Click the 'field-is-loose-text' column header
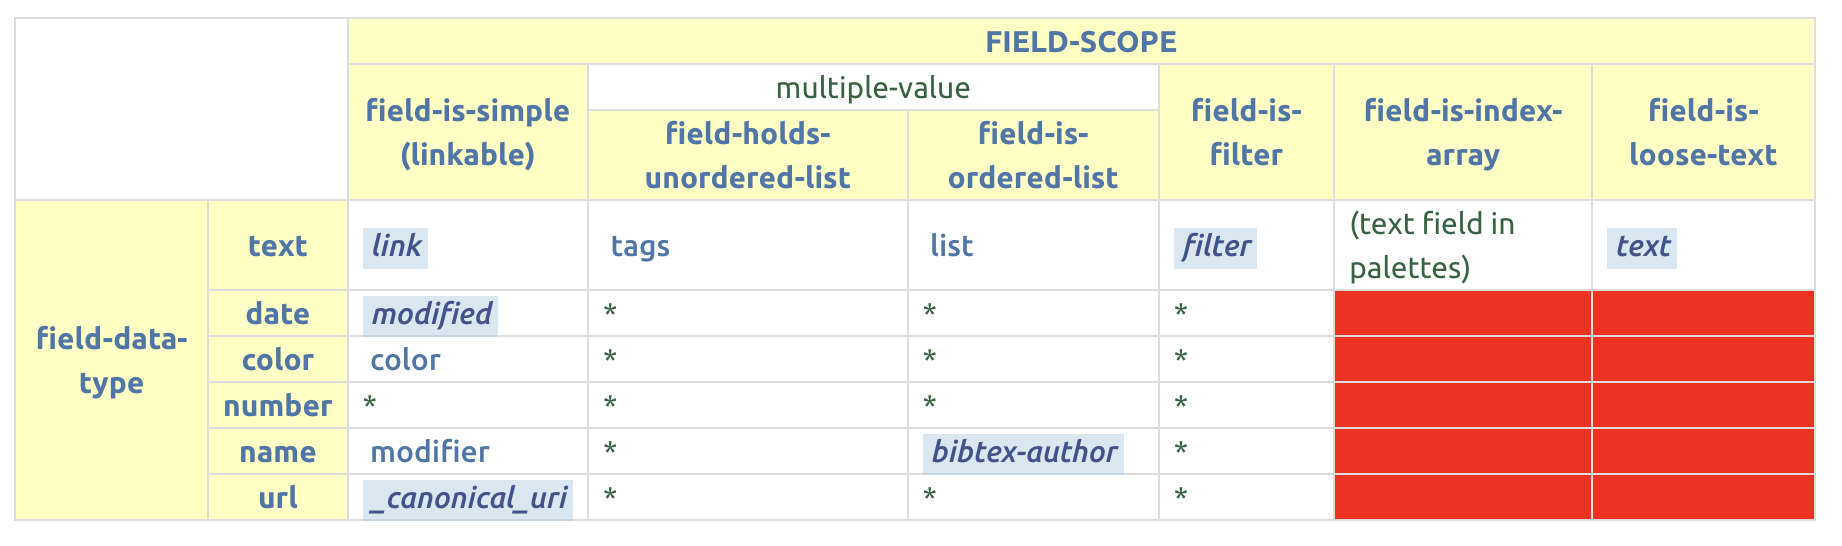Screen dimensions: 1842x546 click(x=1702, y=132)
